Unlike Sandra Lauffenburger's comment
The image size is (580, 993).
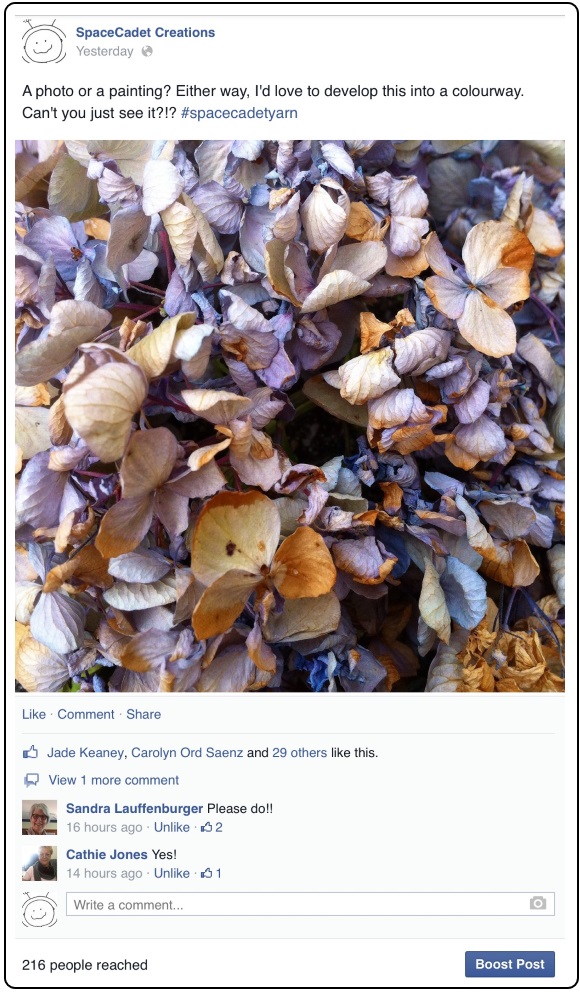(172, 827)
